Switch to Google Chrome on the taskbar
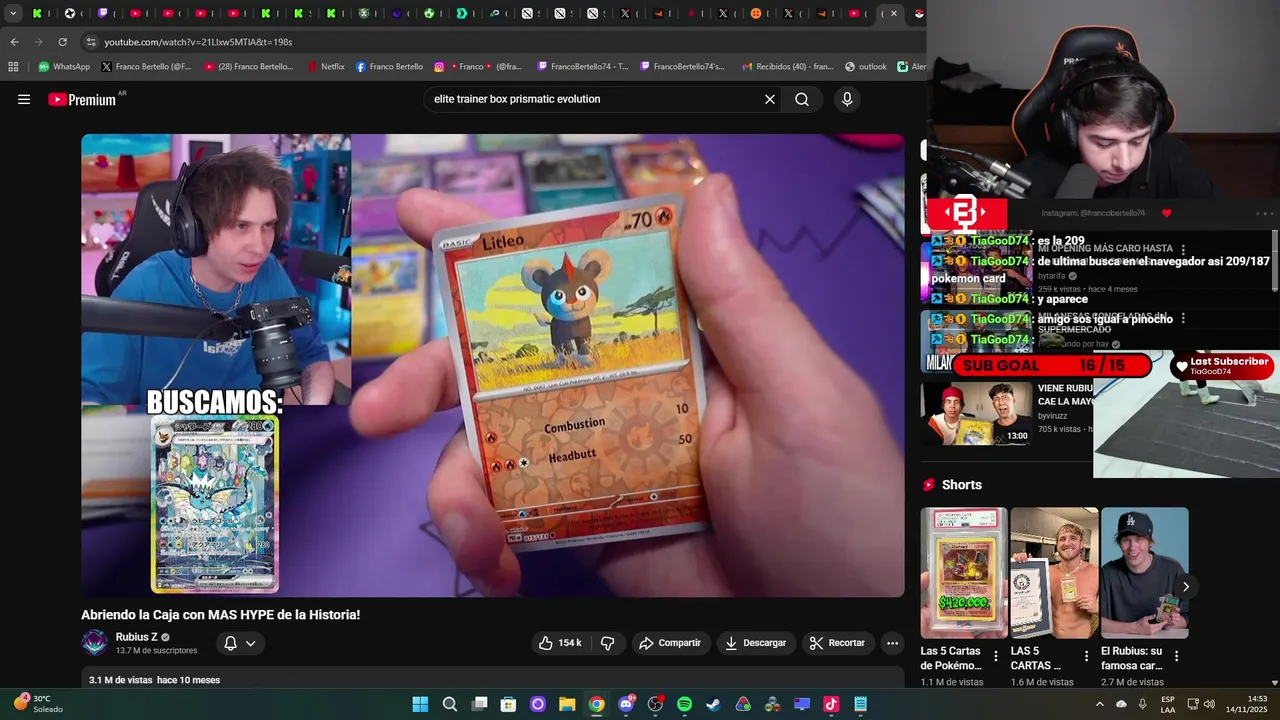Screen dimensions: 1280x720 596,704
